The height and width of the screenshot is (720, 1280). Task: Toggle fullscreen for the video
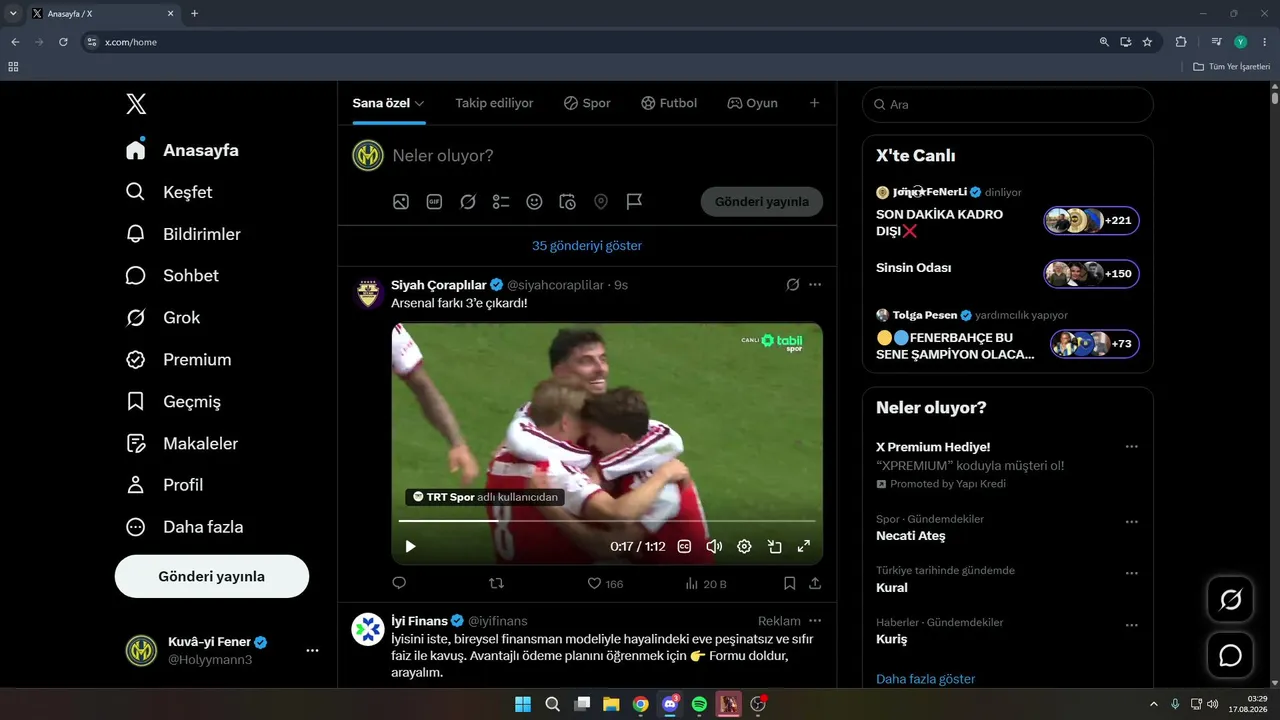coord(803,547)
